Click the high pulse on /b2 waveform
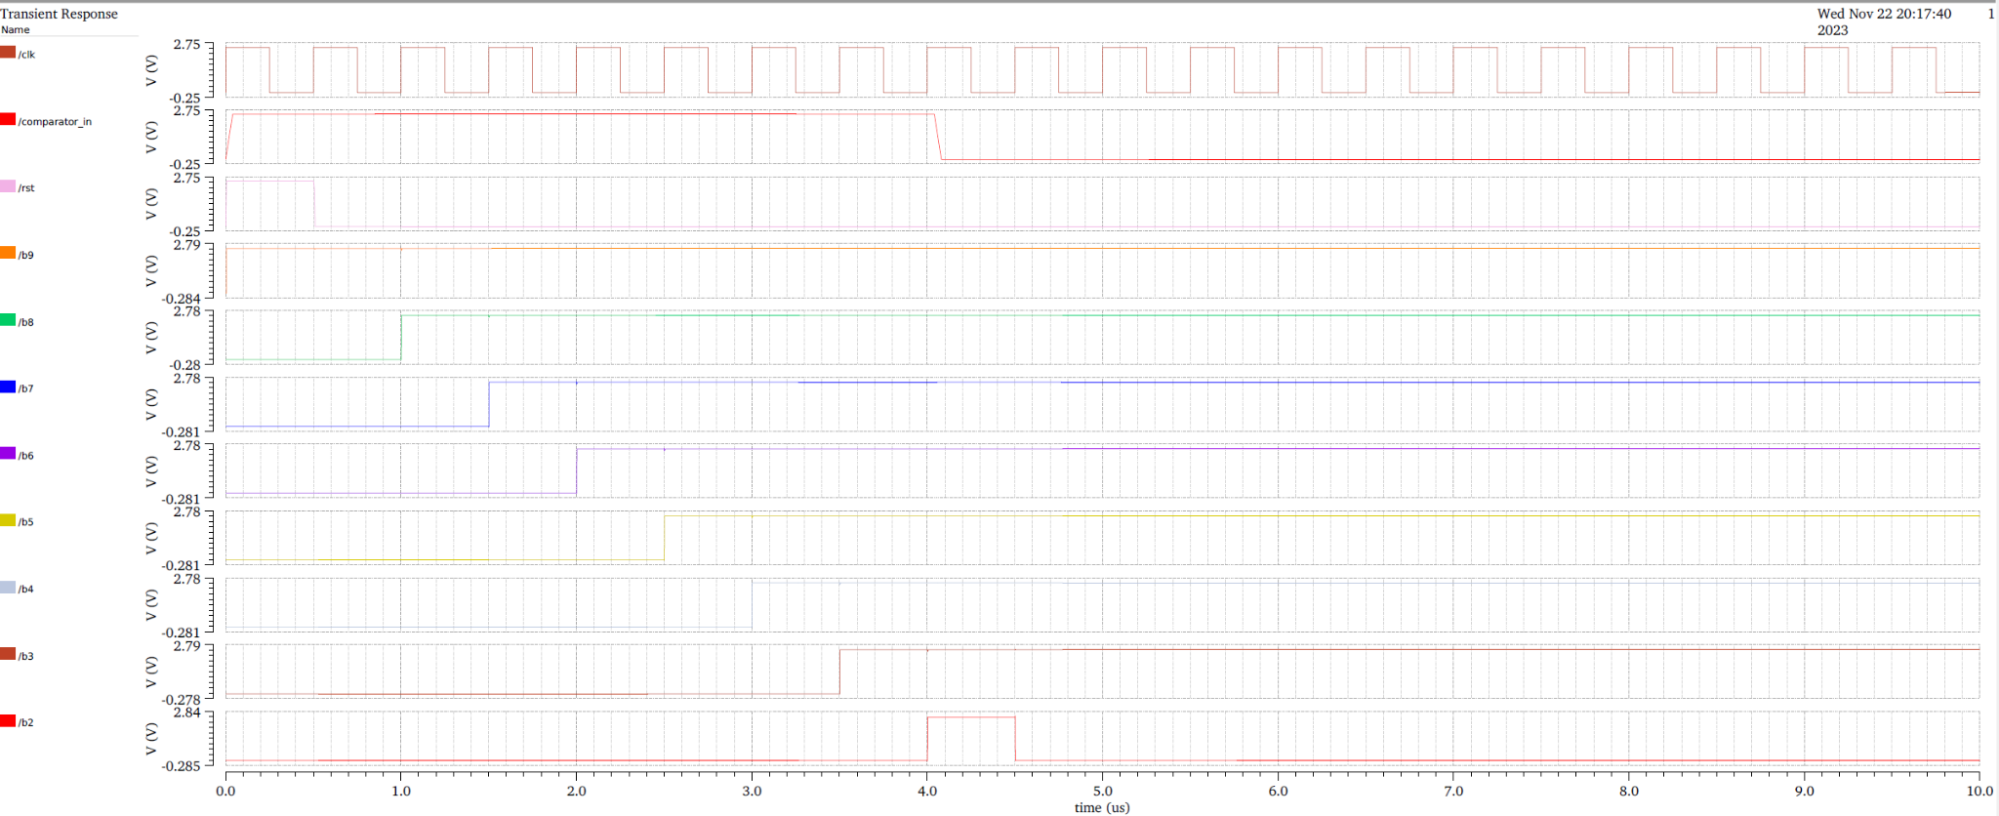 point(970,717)
